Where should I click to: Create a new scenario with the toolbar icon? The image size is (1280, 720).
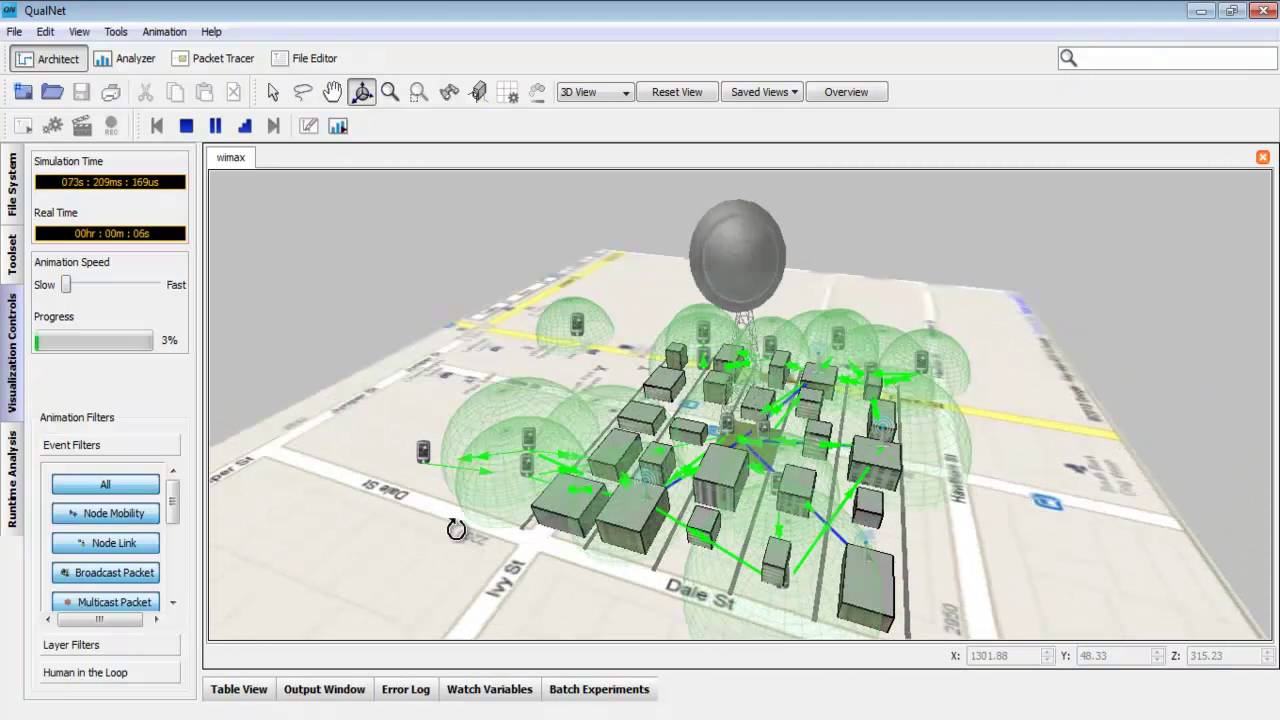(x=23, y=92)
